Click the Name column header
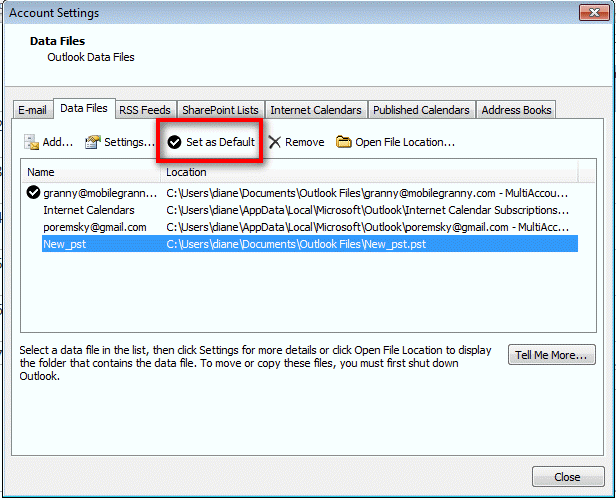This screenshot has height=500, width=616. point(91,172)
